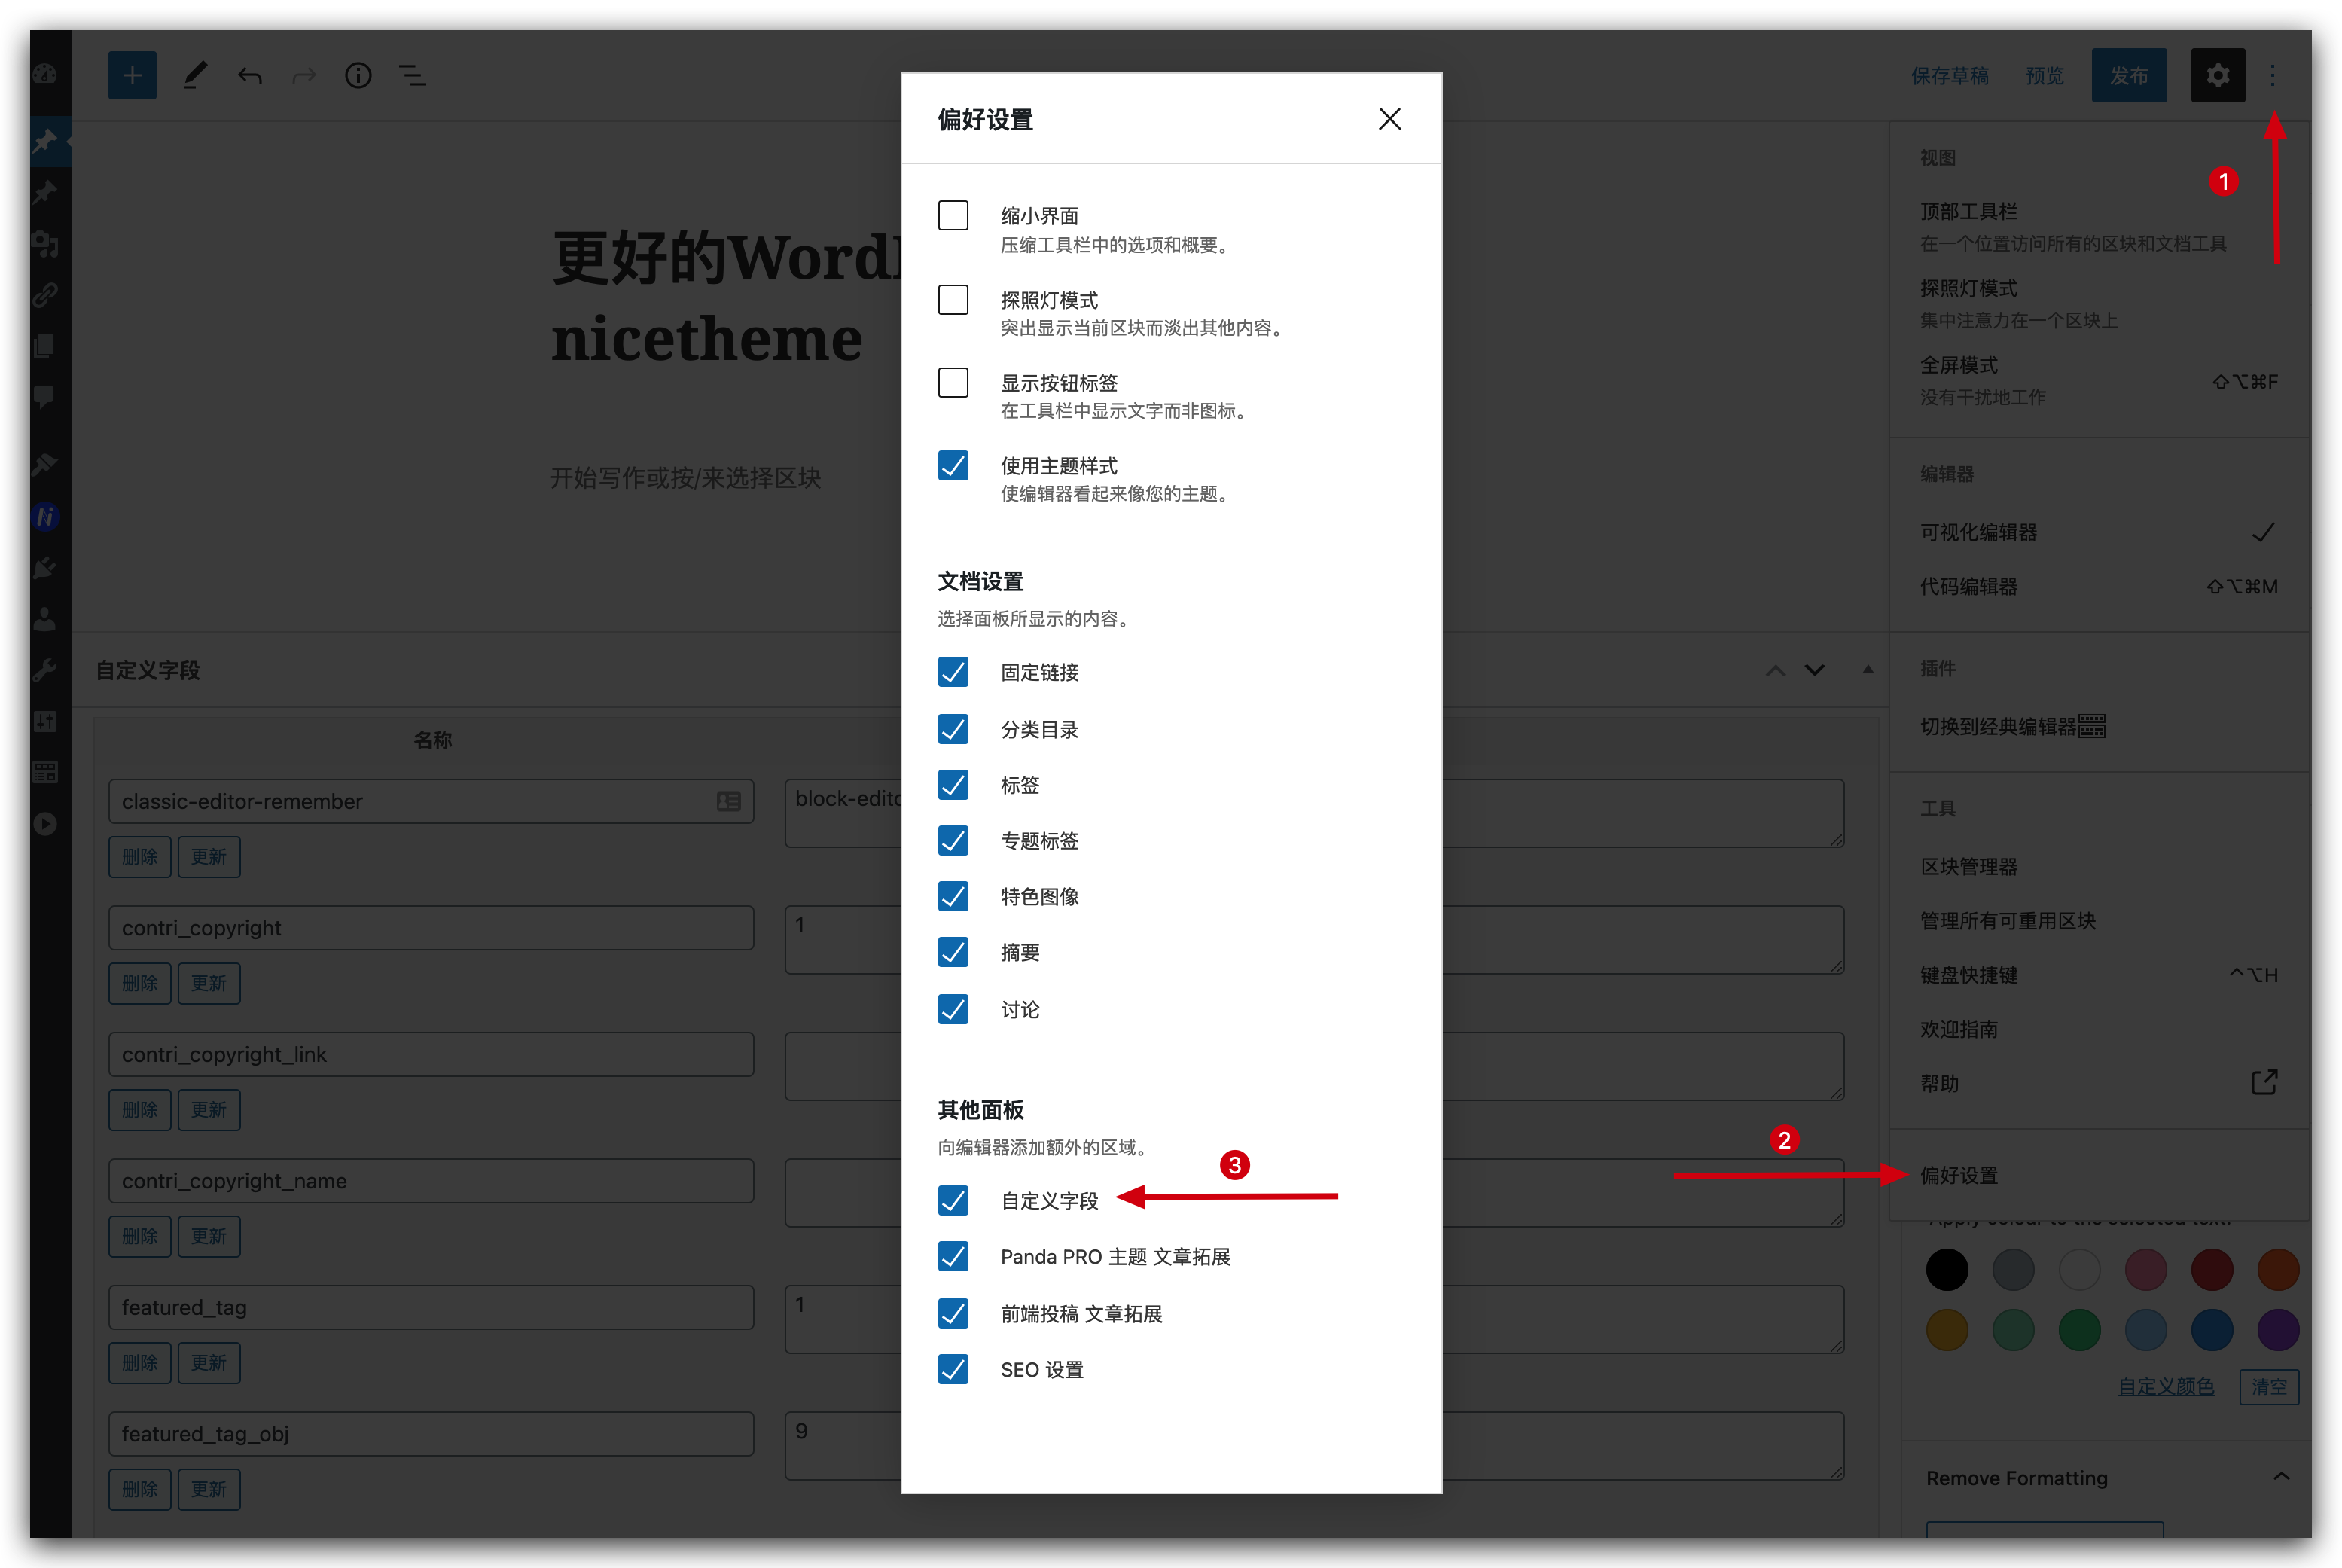Uncheck the Panda PRO 主题 文章拓展 checkbox
Viewport: 2342px width, 1568px height.
(953, 1256)
